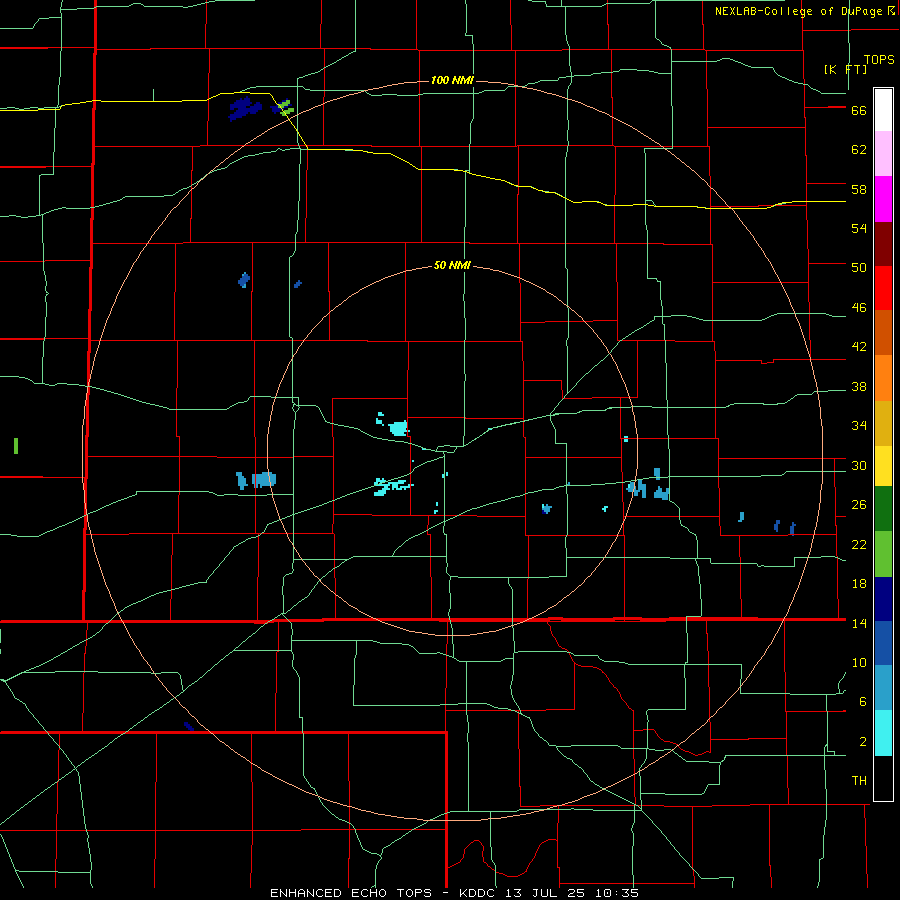Click the "46" scale label
This screenshot has height=900, width=900.
point(859,308)
